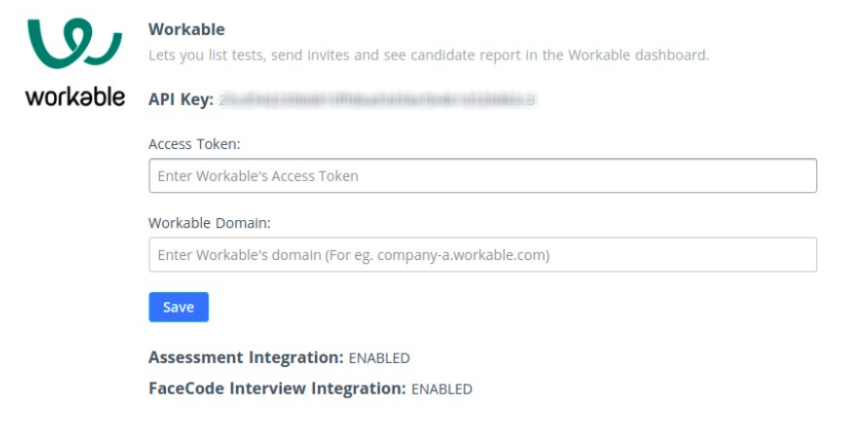Click the FaceCode Interview Integration ENABLED status
The width and height of the screenshot is (845, 422).
(x=442, y=389)
